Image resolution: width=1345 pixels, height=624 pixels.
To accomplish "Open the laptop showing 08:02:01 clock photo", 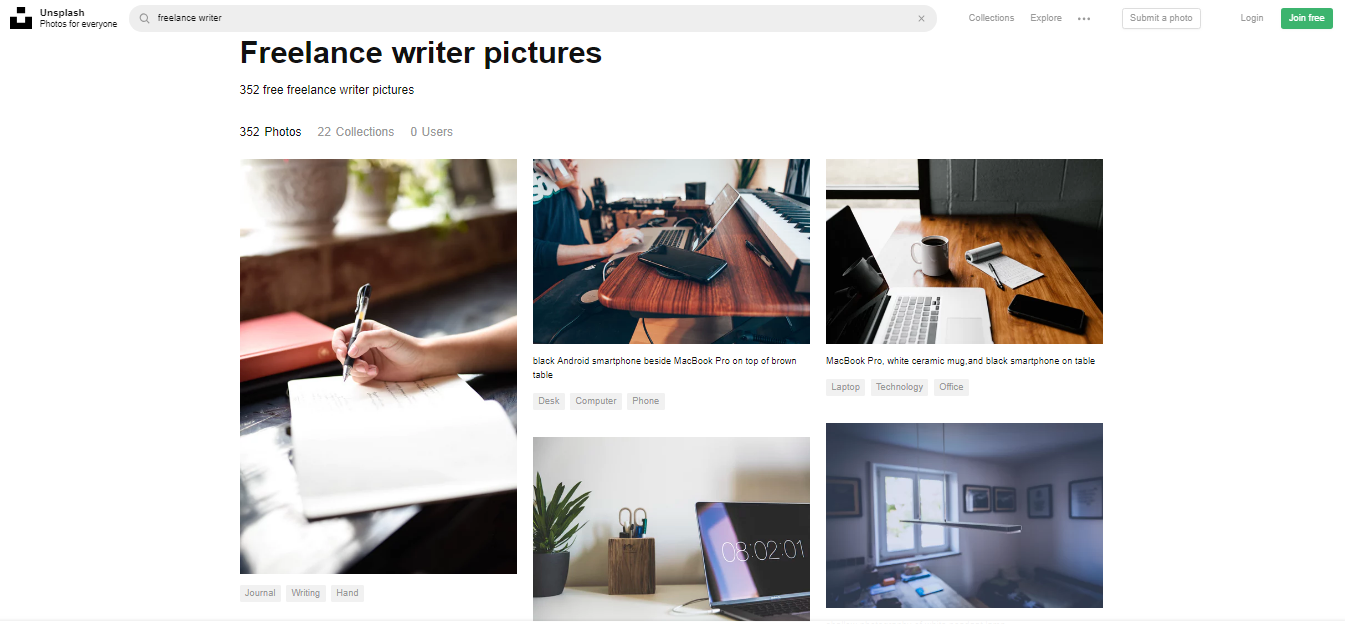I will tap(671, 529).
